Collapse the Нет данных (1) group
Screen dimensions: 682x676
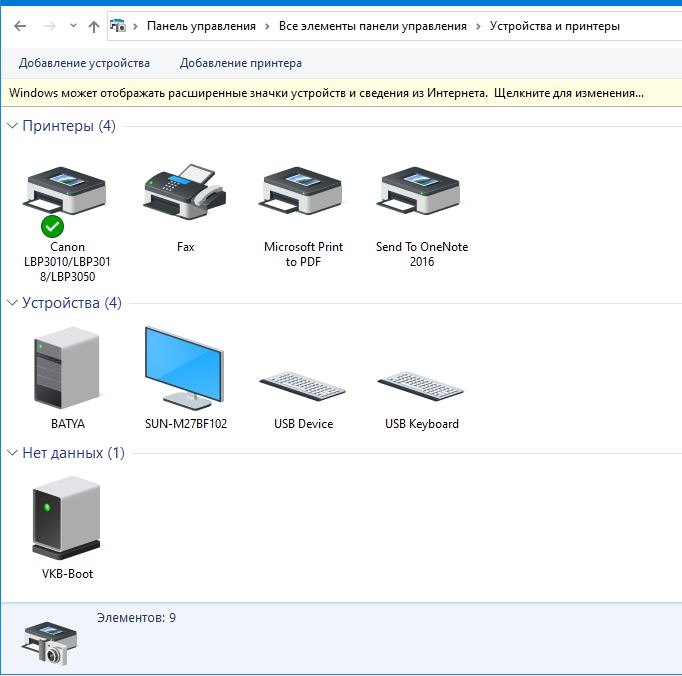tap(13, 453)
